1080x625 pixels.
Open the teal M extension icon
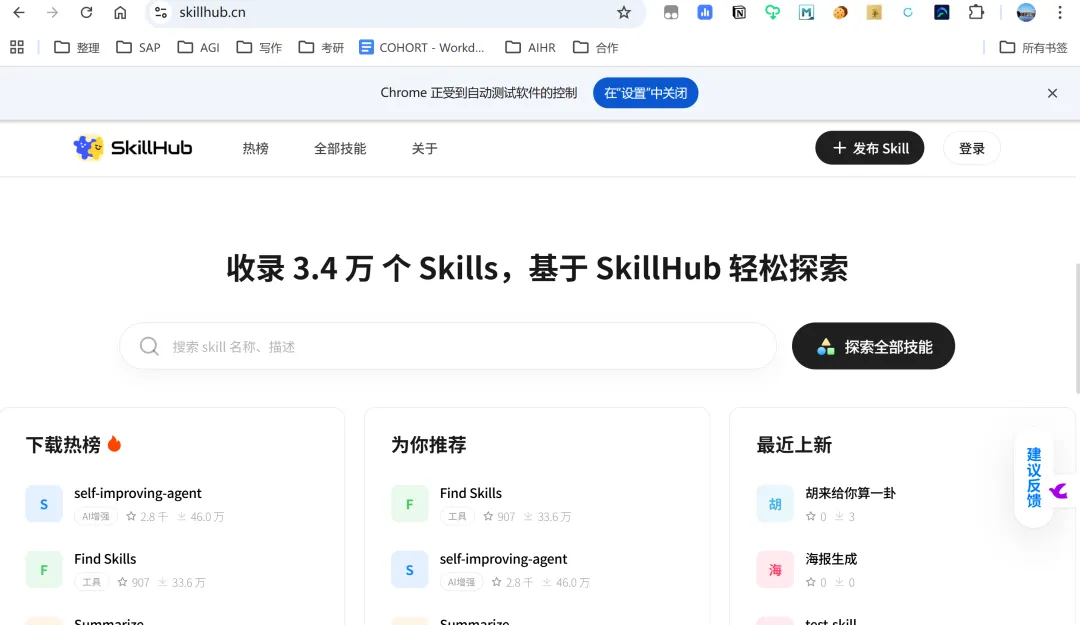pyautogui.click(x=806, y=12)
